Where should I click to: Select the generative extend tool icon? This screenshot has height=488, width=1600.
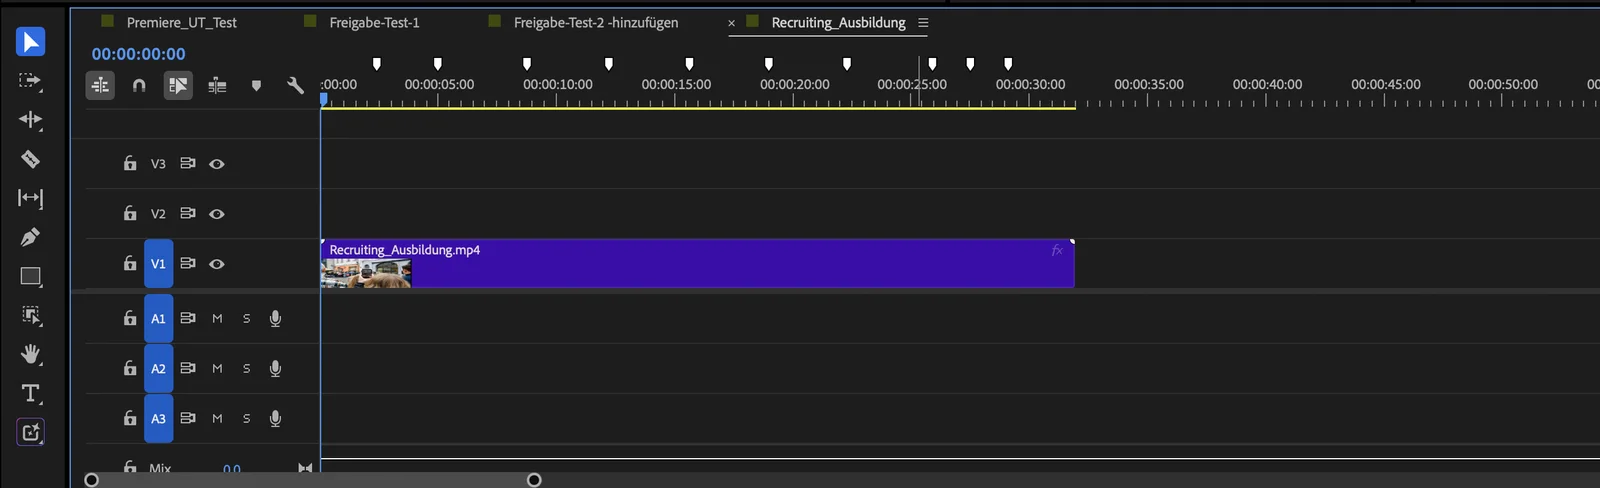31,432
